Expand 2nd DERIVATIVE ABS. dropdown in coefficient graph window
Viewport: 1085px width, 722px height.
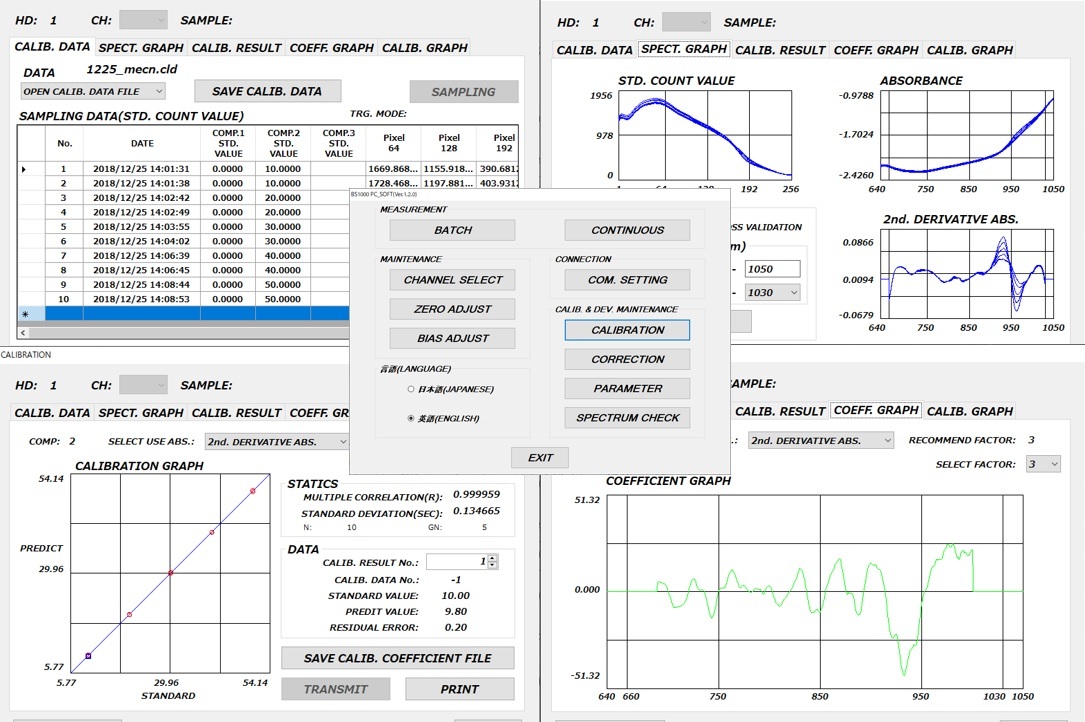(821, 440)
